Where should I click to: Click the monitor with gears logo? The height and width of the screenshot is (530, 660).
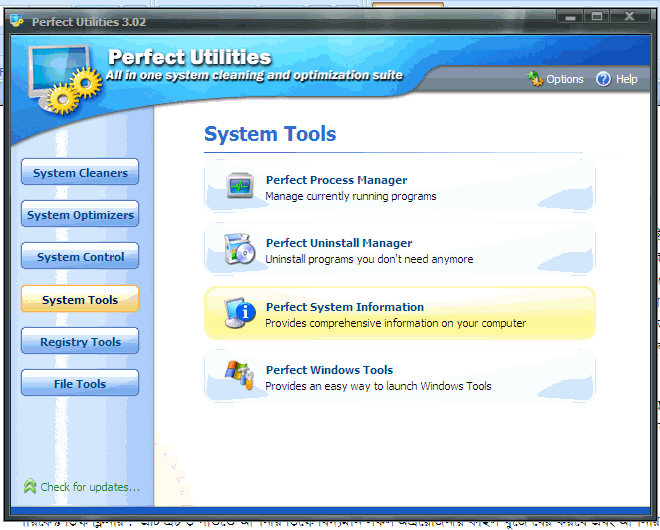[x=64, y=79]
